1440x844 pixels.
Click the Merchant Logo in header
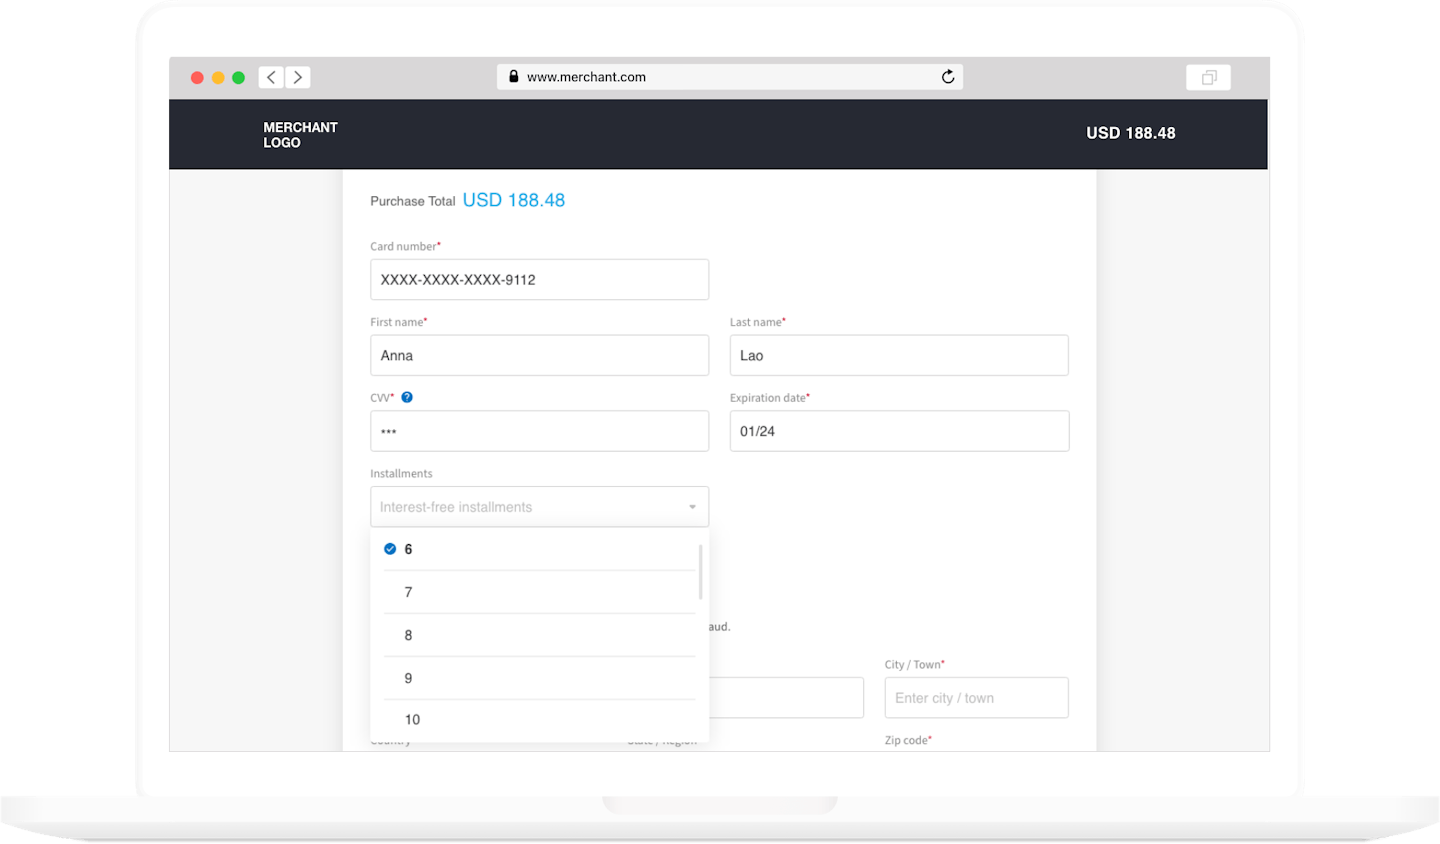coord(300,134)
